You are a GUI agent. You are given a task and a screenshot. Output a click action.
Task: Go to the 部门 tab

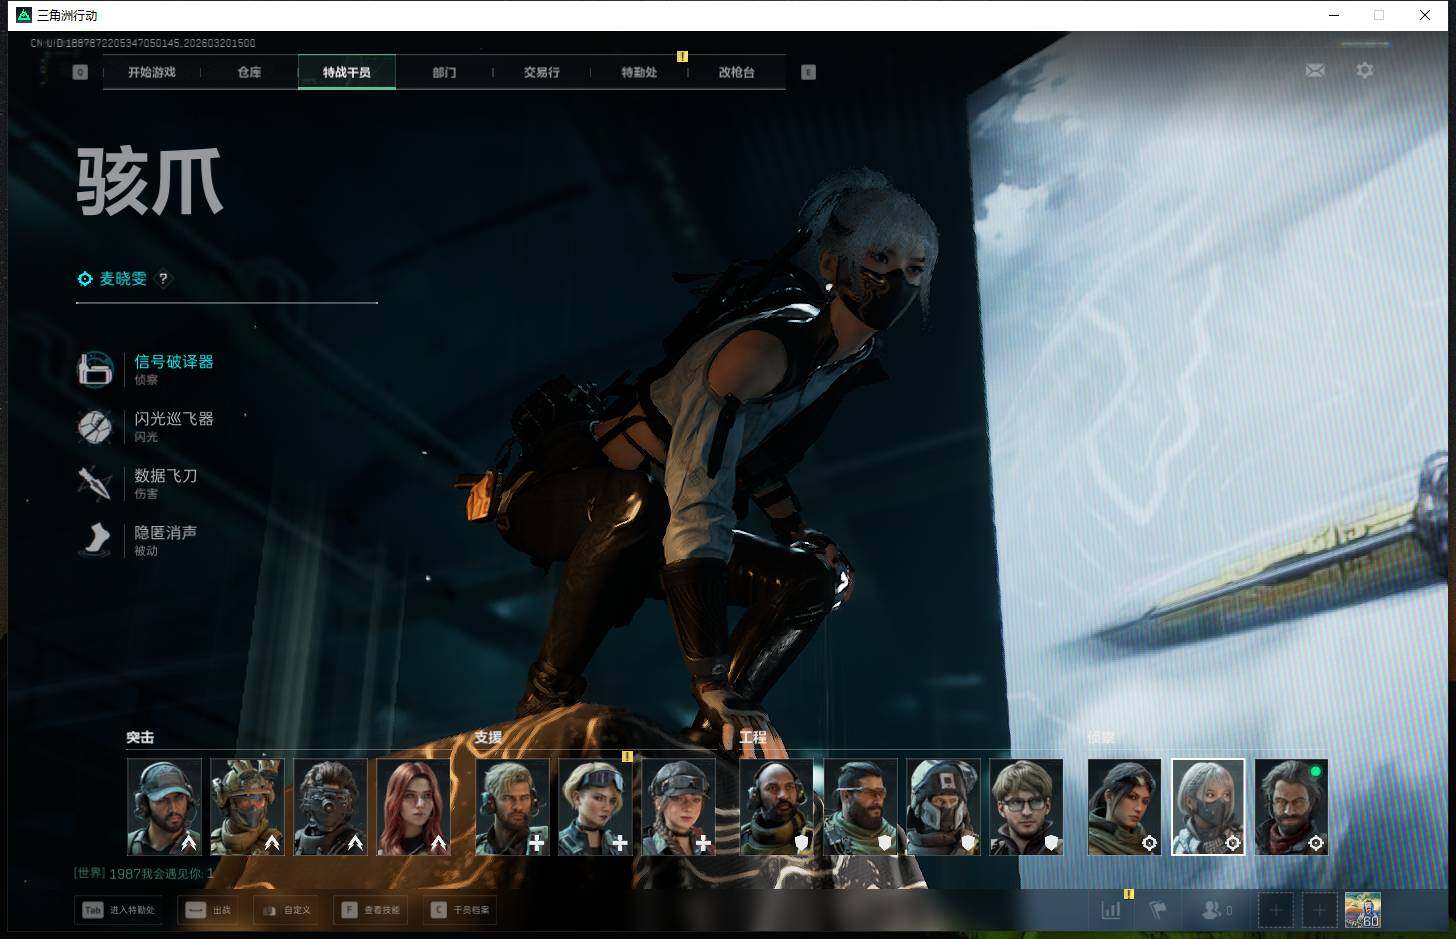[x=444, y=72]
